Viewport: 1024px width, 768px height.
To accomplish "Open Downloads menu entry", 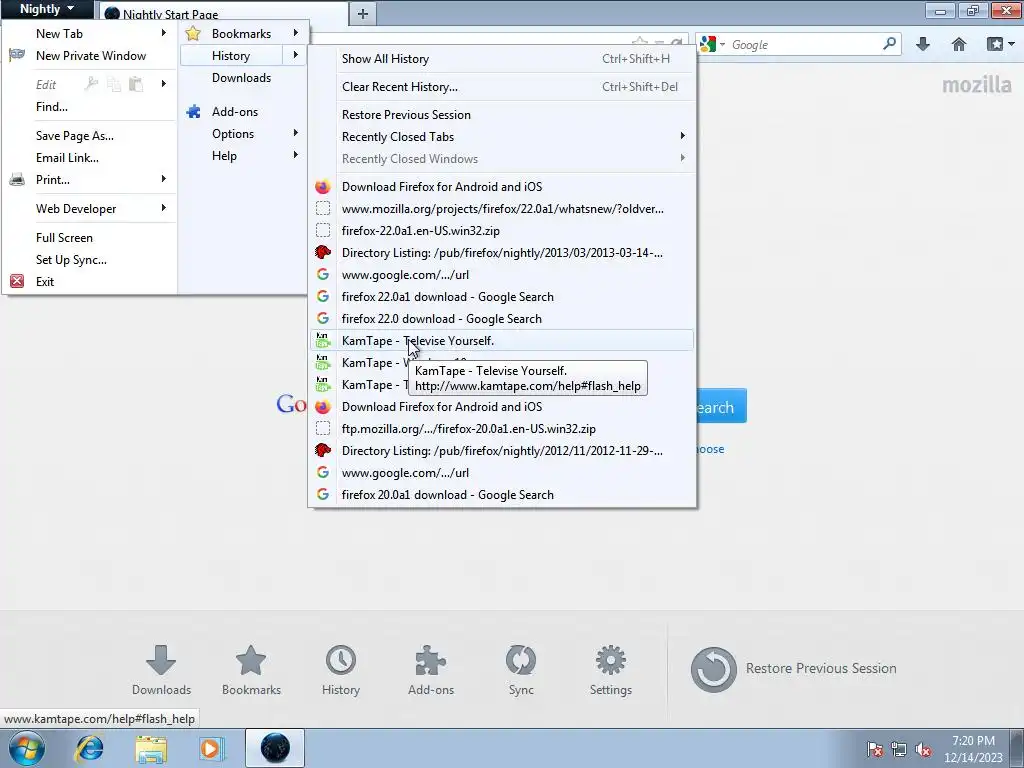I will (242, 78).
